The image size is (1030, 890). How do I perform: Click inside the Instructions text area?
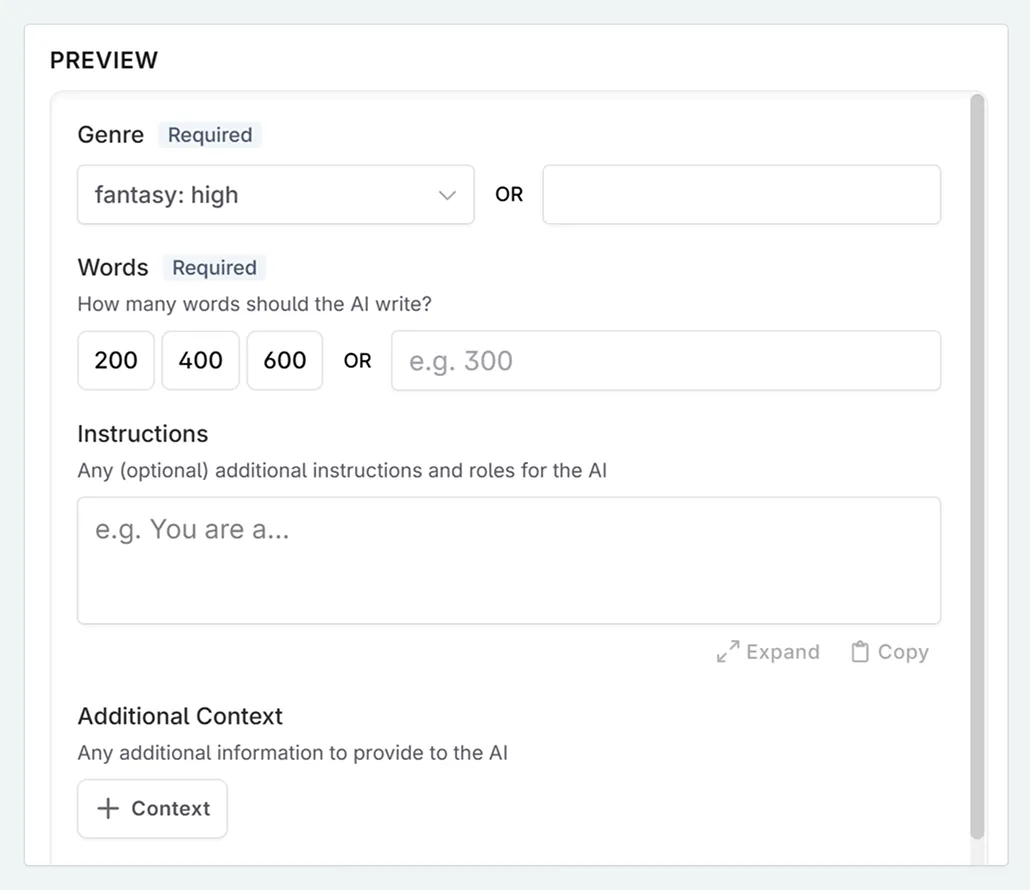tap(509, 560)
